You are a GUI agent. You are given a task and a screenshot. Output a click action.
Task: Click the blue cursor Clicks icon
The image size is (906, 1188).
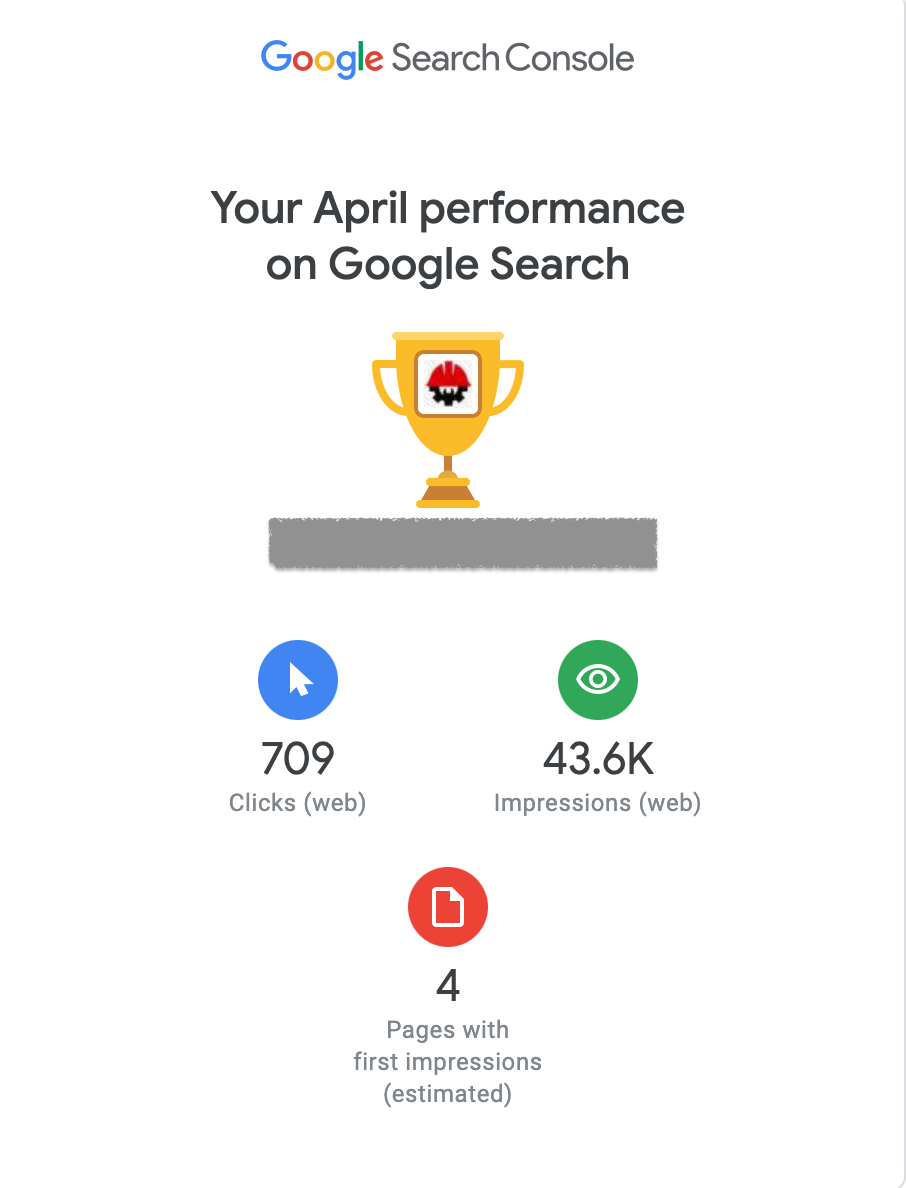[x=298, y=680]
